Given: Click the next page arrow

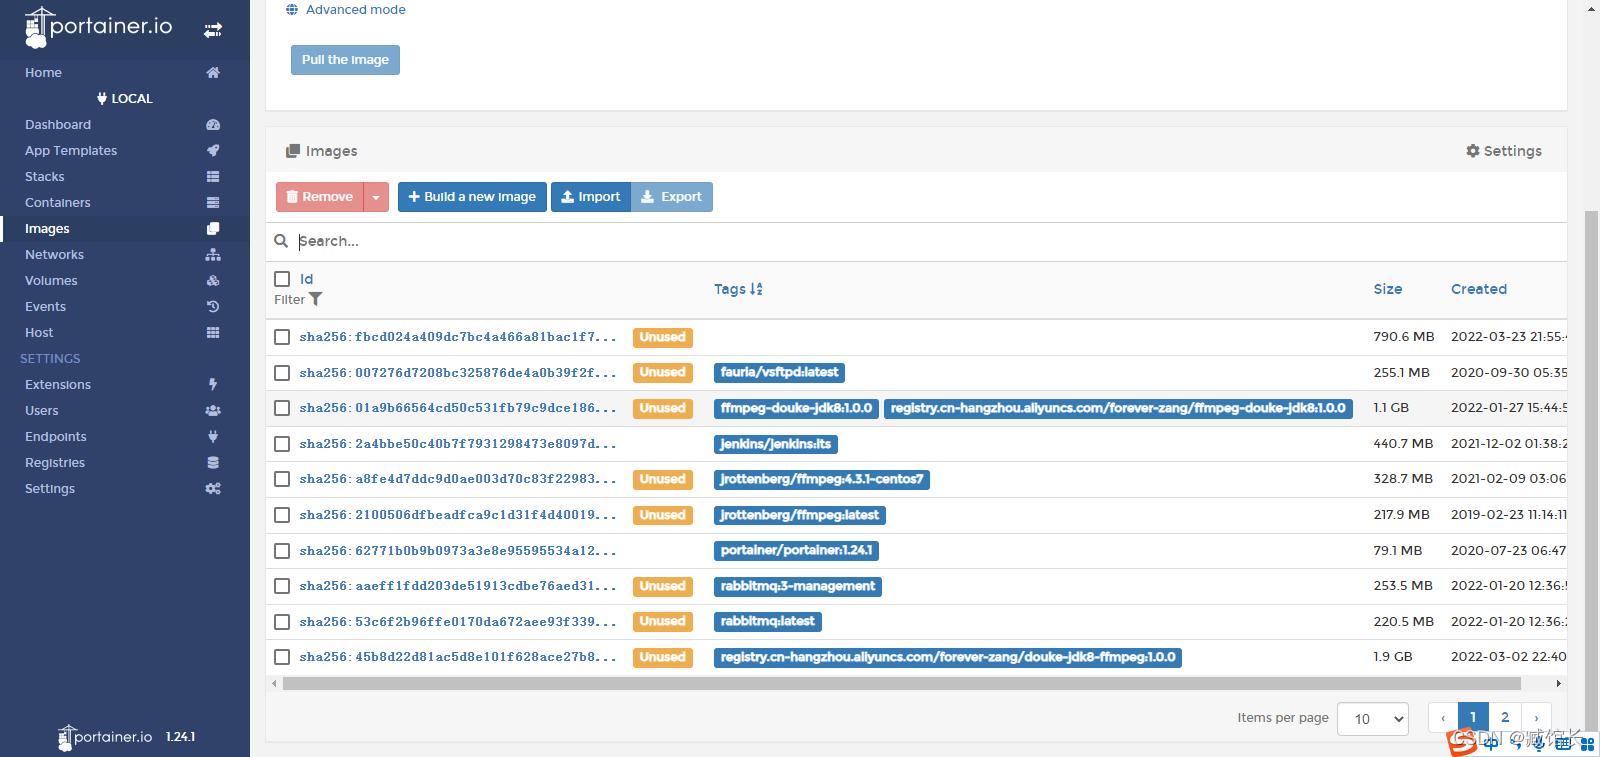Looking at the screenshot, I should 1536,717.
